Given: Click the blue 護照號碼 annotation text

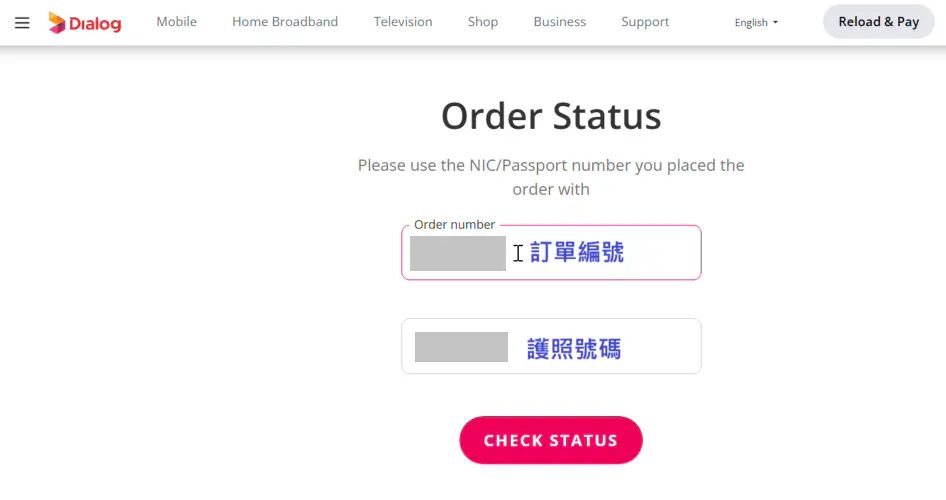Looking at the screenshot, I should [574, 348].
